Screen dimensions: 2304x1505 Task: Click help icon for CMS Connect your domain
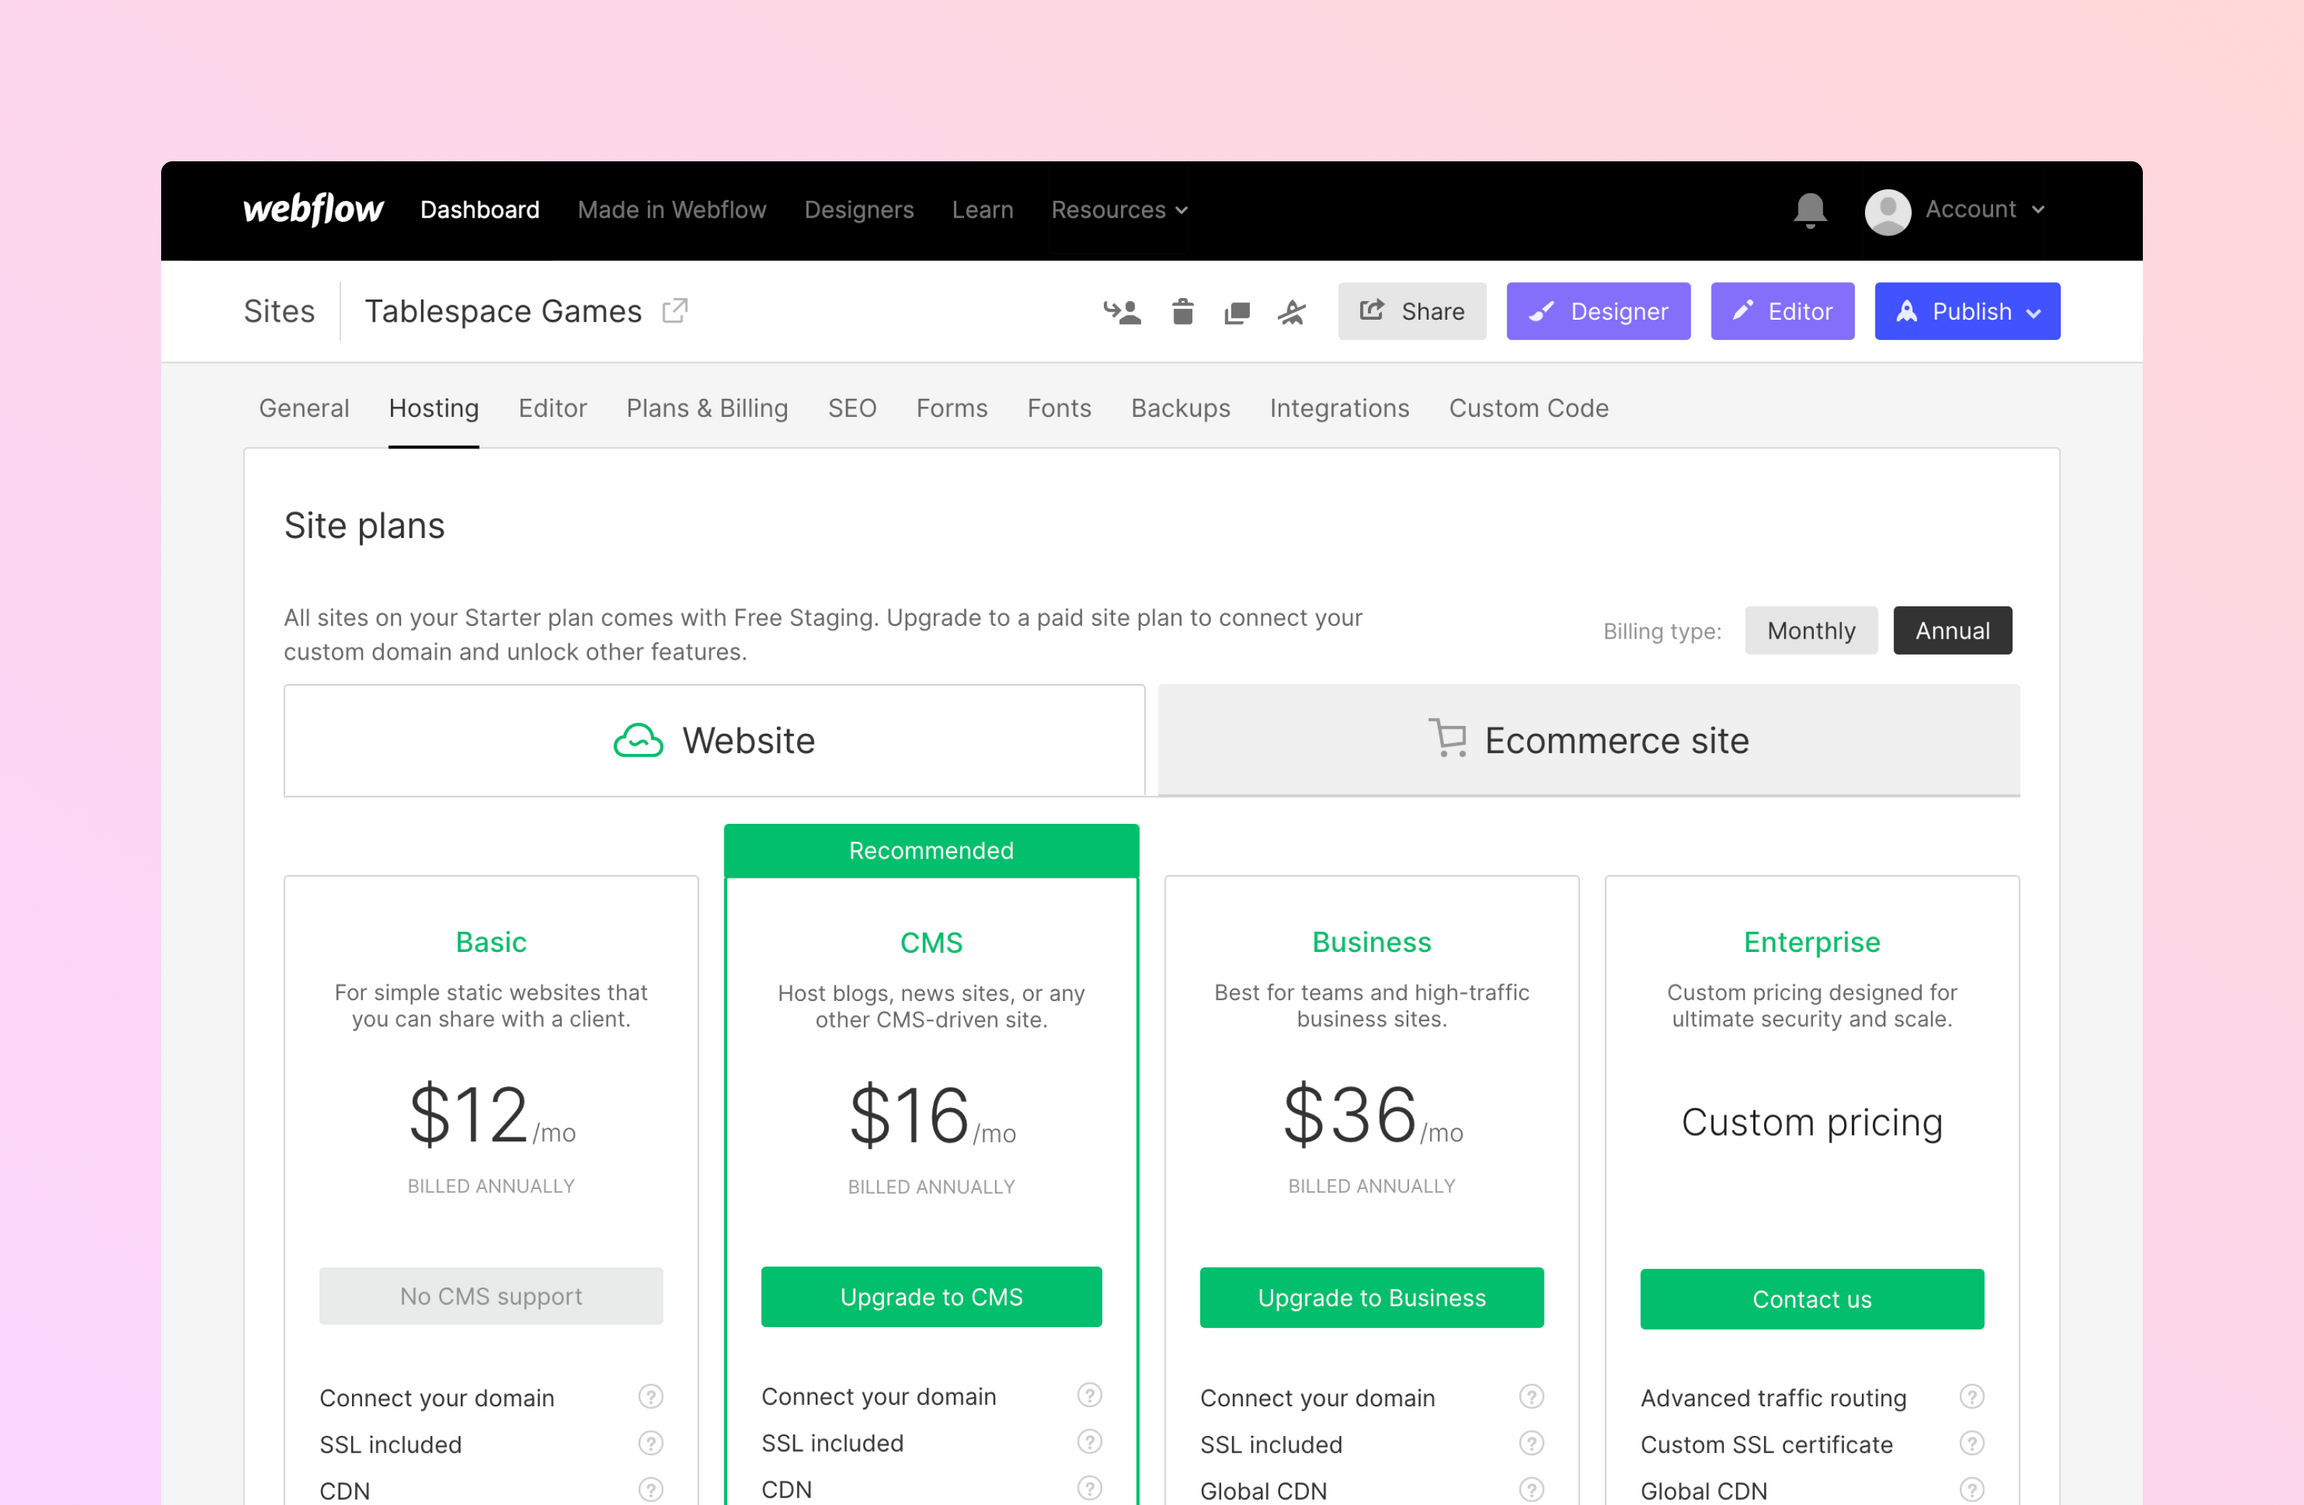coord(1090,1395)
